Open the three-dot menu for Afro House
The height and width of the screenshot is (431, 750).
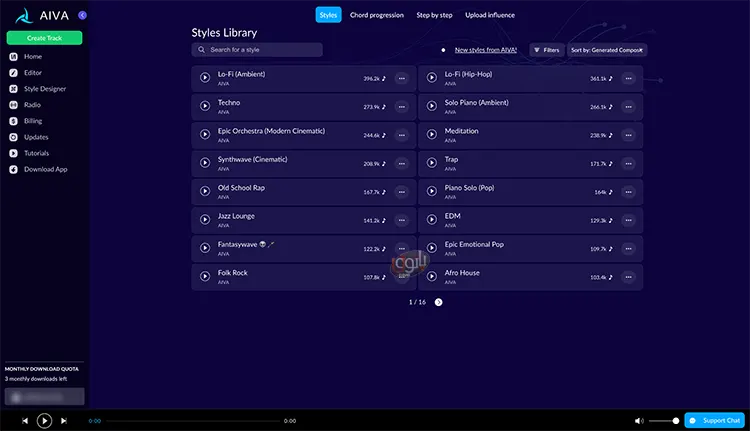(629, 277)
